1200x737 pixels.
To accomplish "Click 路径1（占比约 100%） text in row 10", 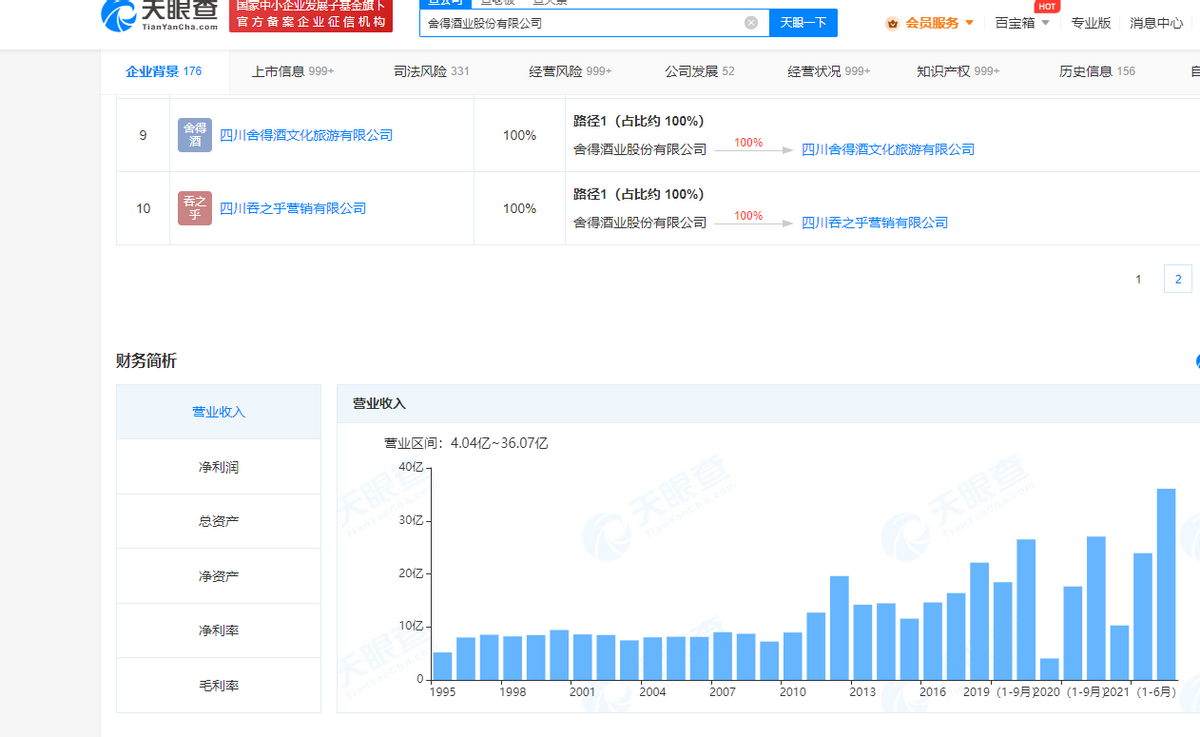I will tap(639, 194).
